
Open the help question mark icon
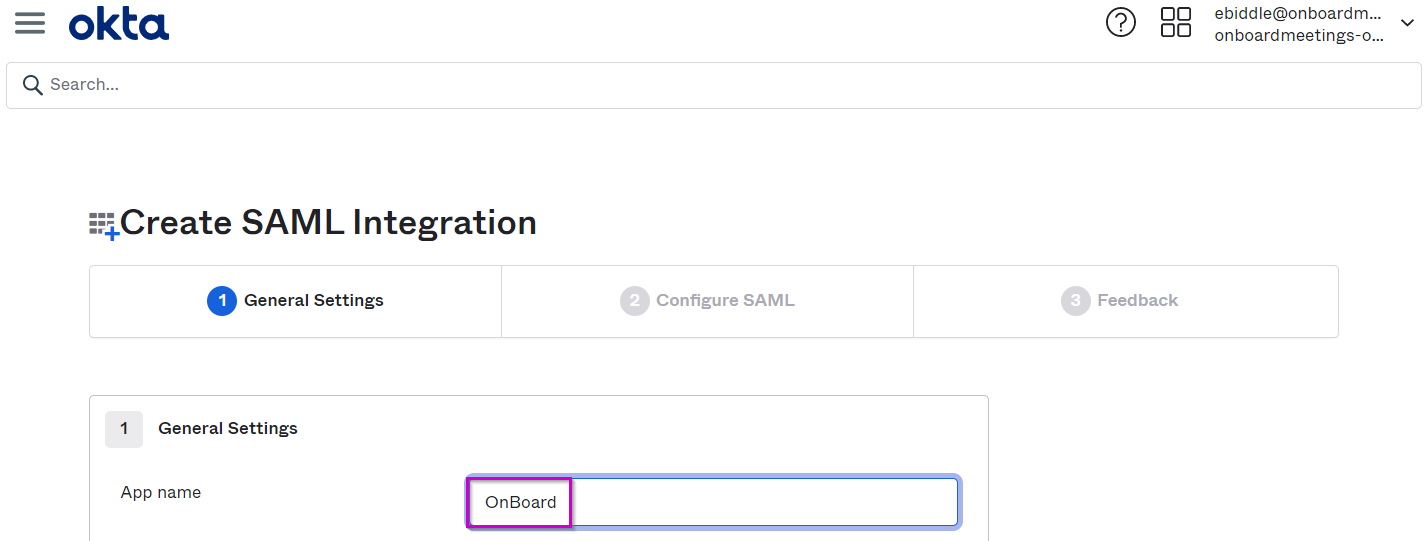coord(1121,22)
